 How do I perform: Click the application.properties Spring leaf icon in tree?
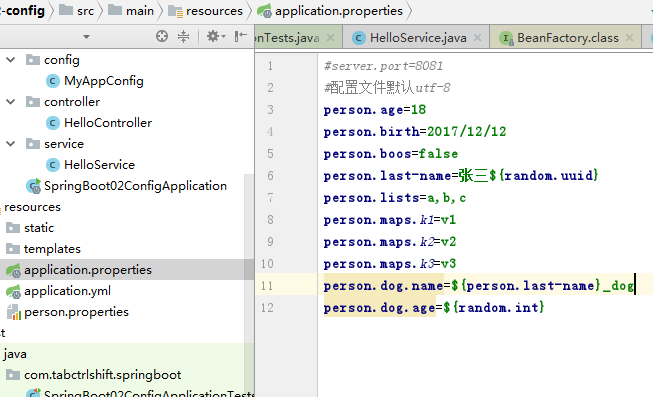coord(13,270)
